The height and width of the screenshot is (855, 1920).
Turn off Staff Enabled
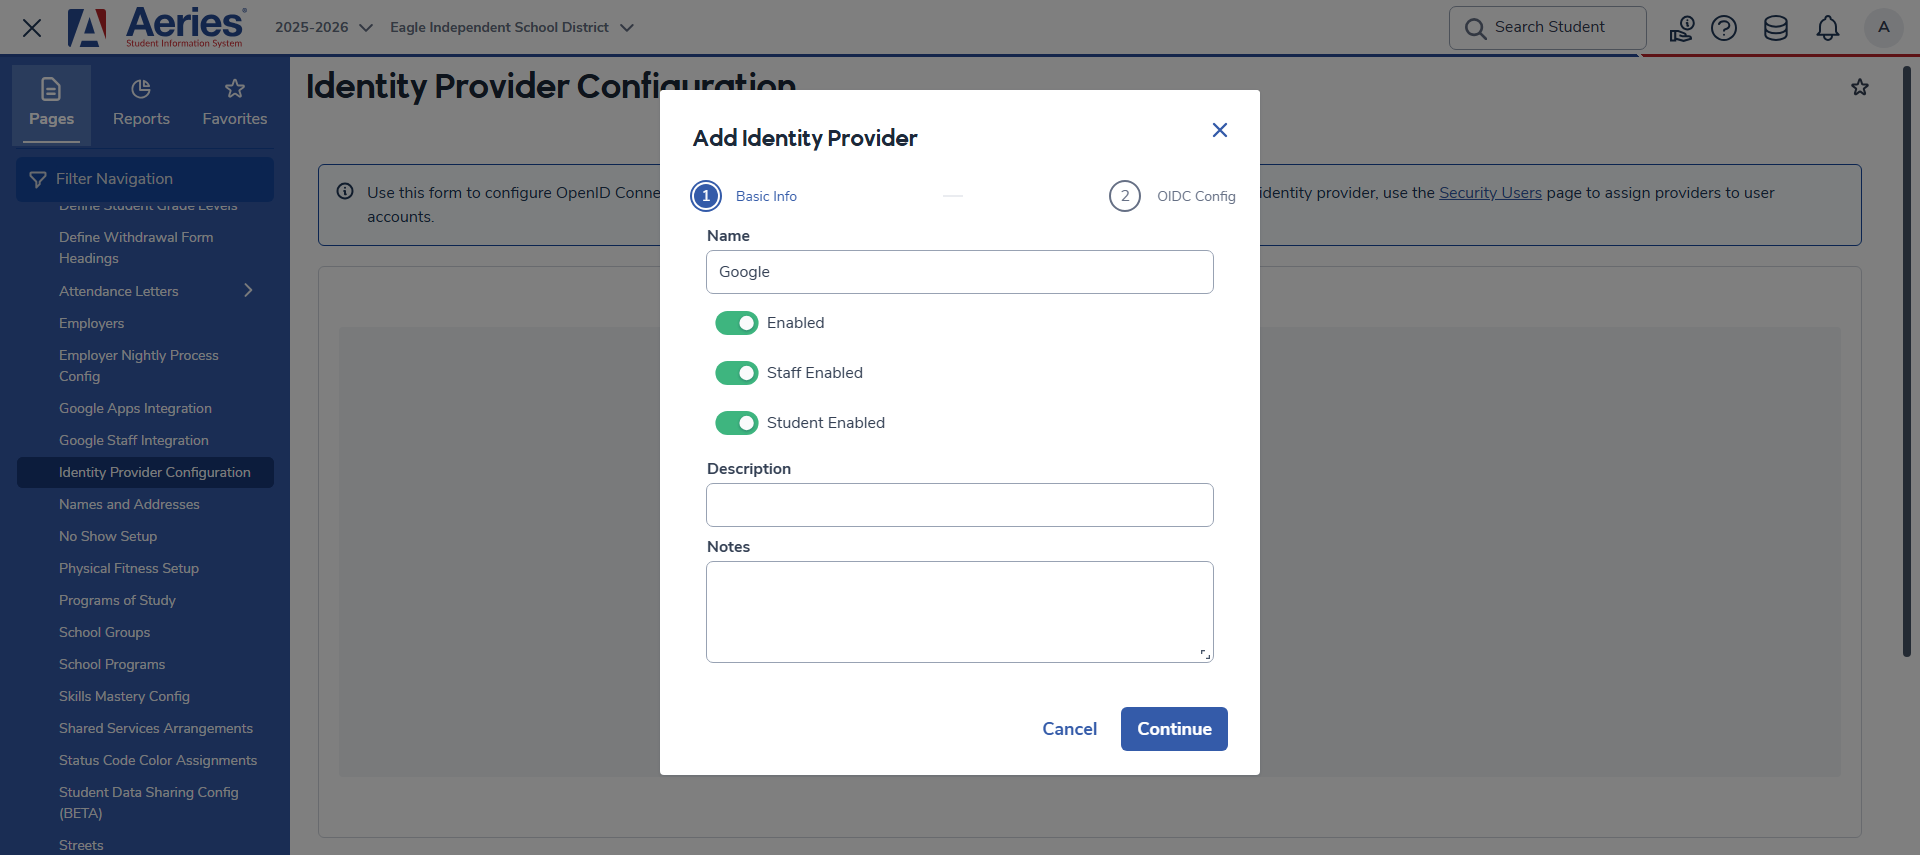(737, 372)
